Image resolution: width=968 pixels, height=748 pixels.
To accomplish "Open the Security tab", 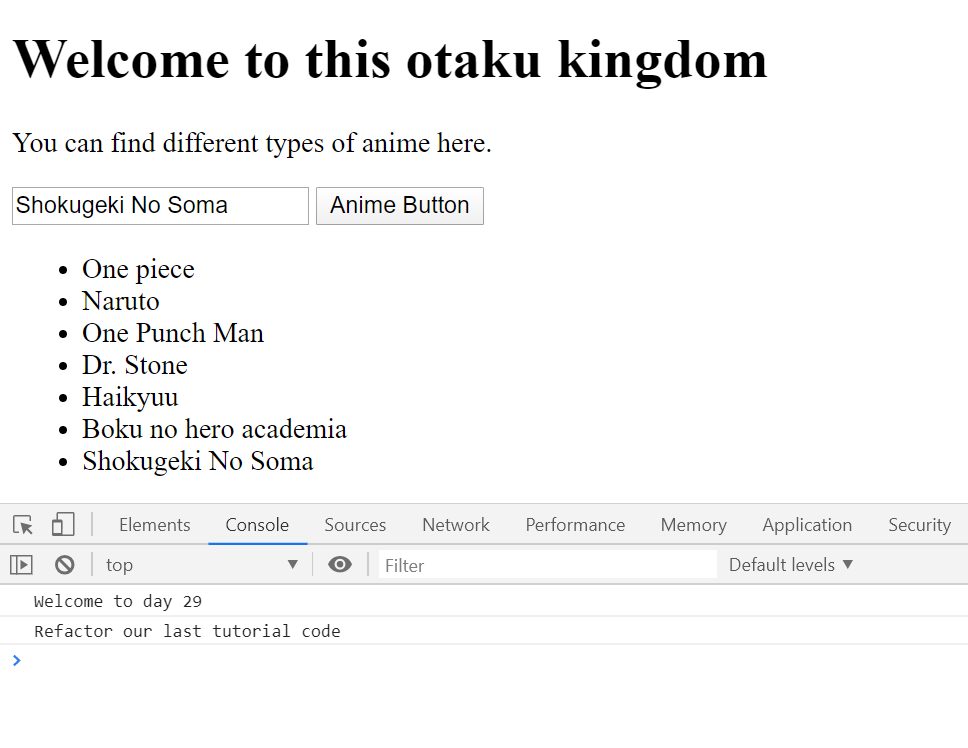I will pos(919,525).
